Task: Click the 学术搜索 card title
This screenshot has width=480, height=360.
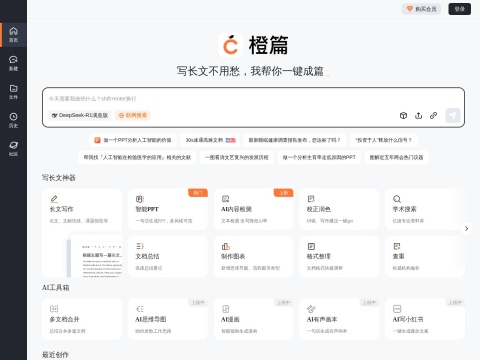Action: 404,209
